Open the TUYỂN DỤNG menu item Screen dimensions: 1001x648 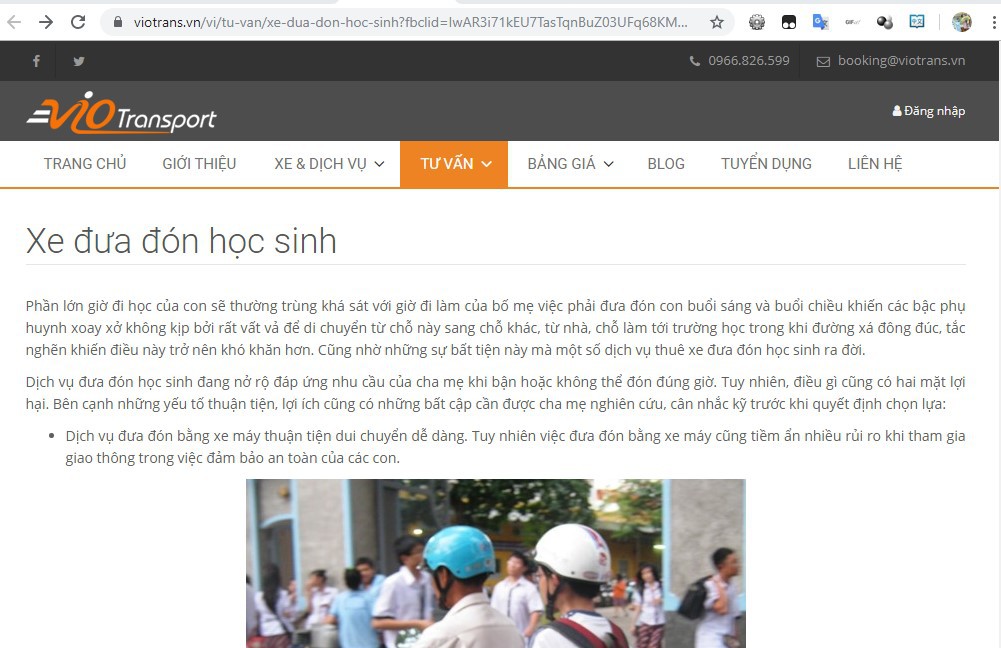tap(767, 163)
